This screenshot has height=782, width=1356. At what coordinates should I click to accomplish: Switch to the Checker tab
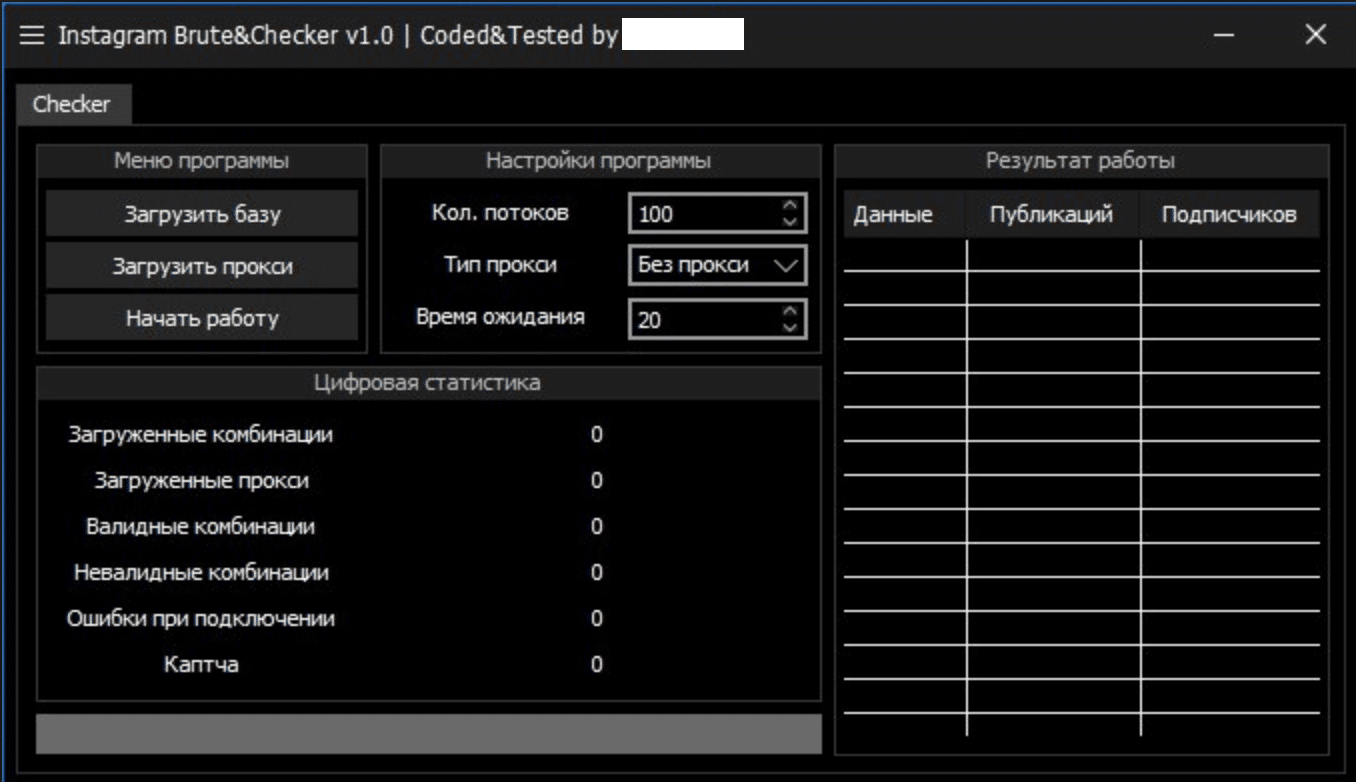(x=71, y=103)
